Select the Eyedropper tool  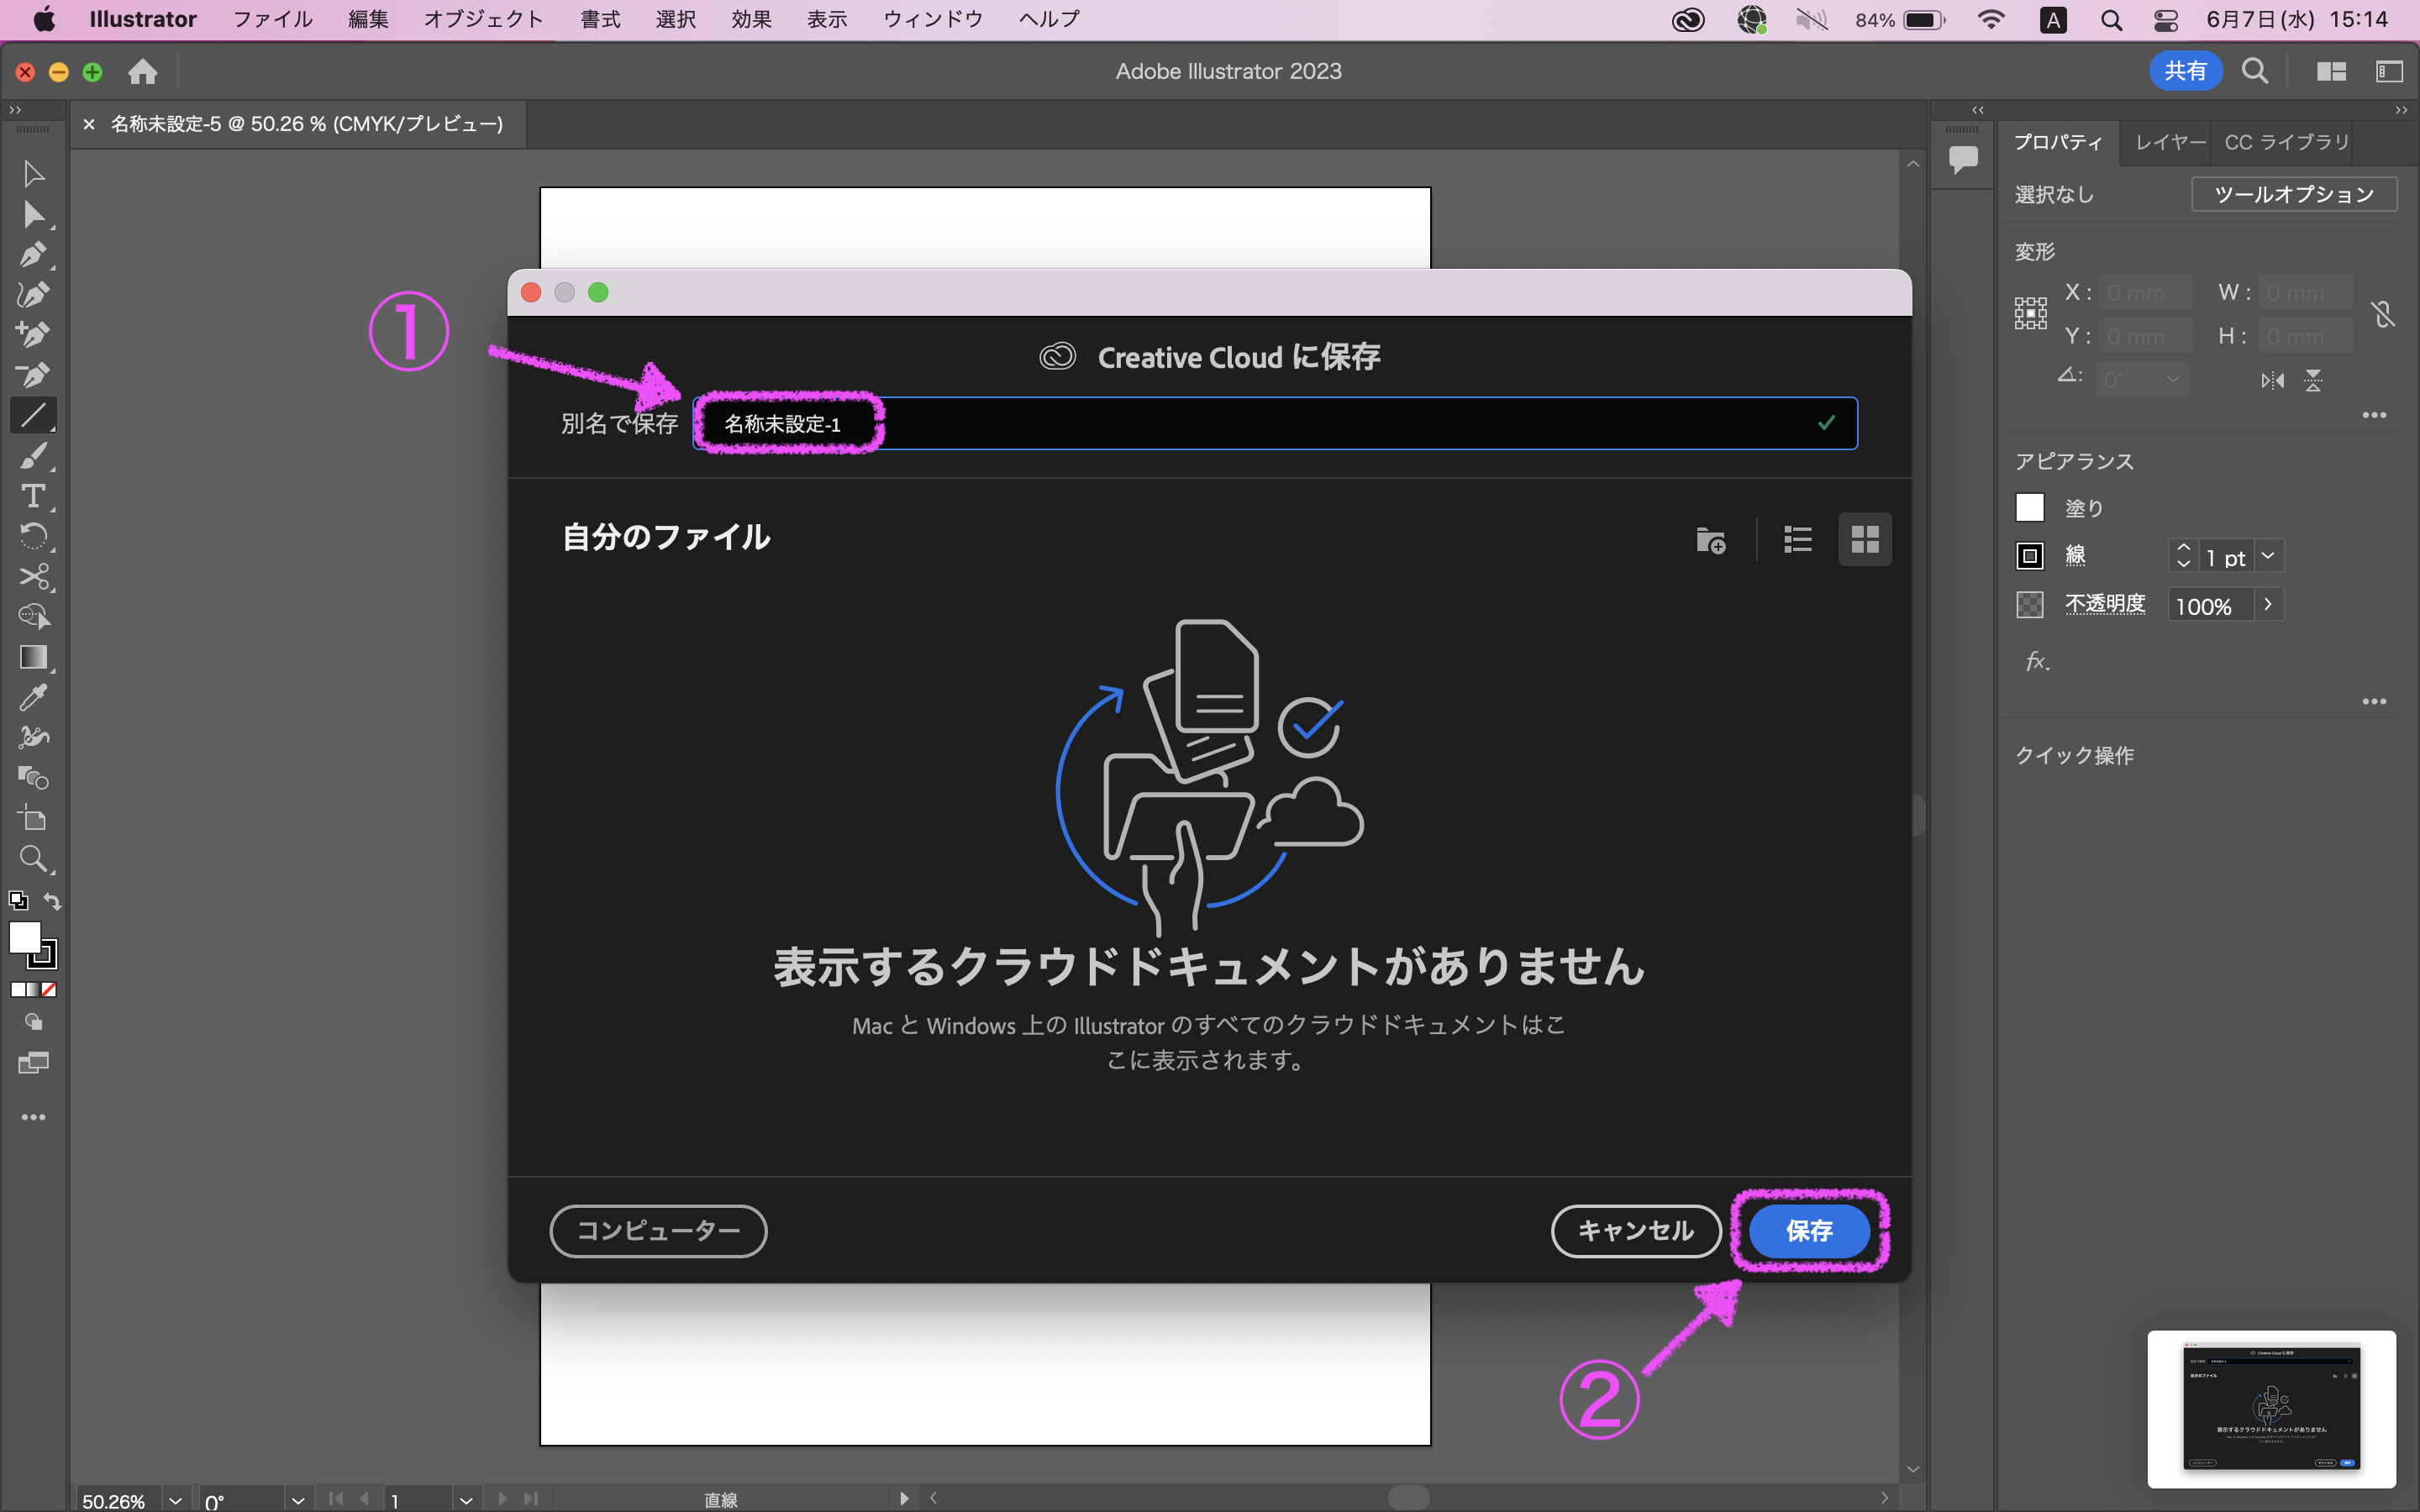(x=32, y=698)
